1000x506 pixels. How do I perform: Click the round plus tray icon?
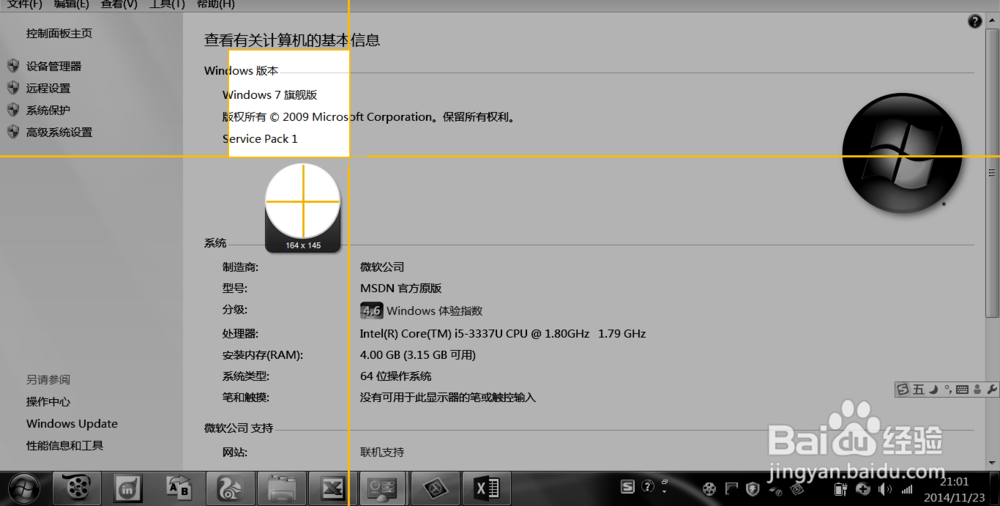pos(863,489)
